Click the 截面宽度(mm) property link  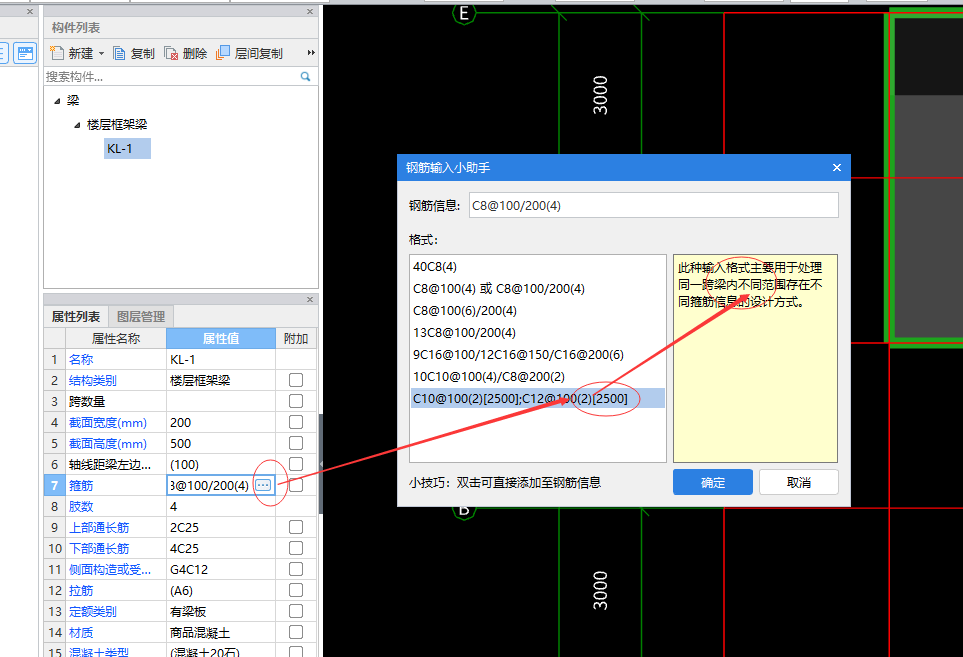(108, 422)
